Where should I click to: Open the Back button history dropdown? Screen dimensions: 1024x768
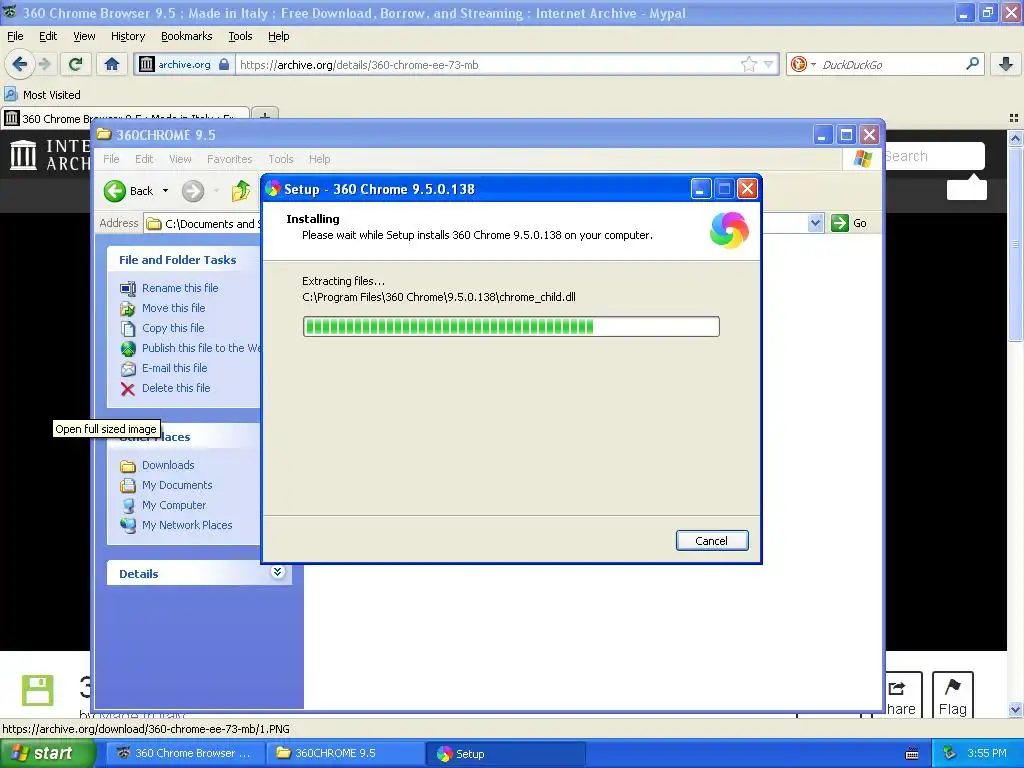pos(165,191)
